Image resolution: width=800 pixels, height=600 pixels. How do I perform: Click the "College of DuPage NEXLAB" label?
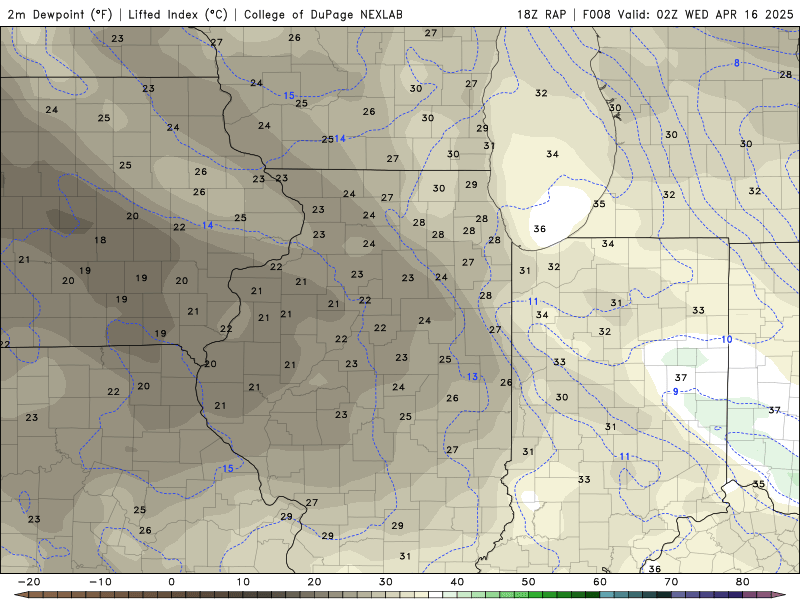pyautogui.click(x=323, y=14)
